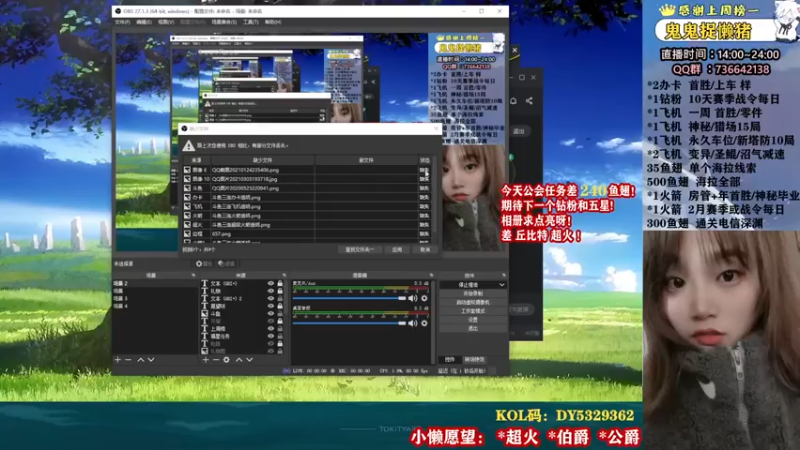Open the 帮助(H) menu
Image resolution: width=800 pixels, height=450 pixels.
point(273,22)
